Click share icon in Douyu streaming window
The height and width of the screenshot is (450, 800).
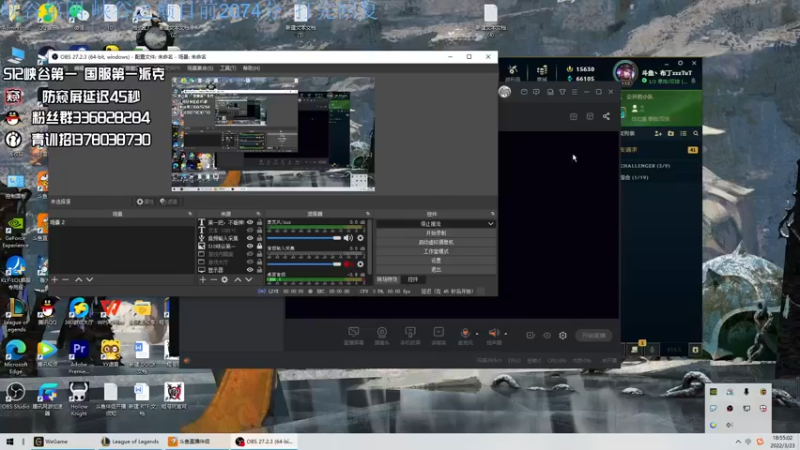coord(606,116)
